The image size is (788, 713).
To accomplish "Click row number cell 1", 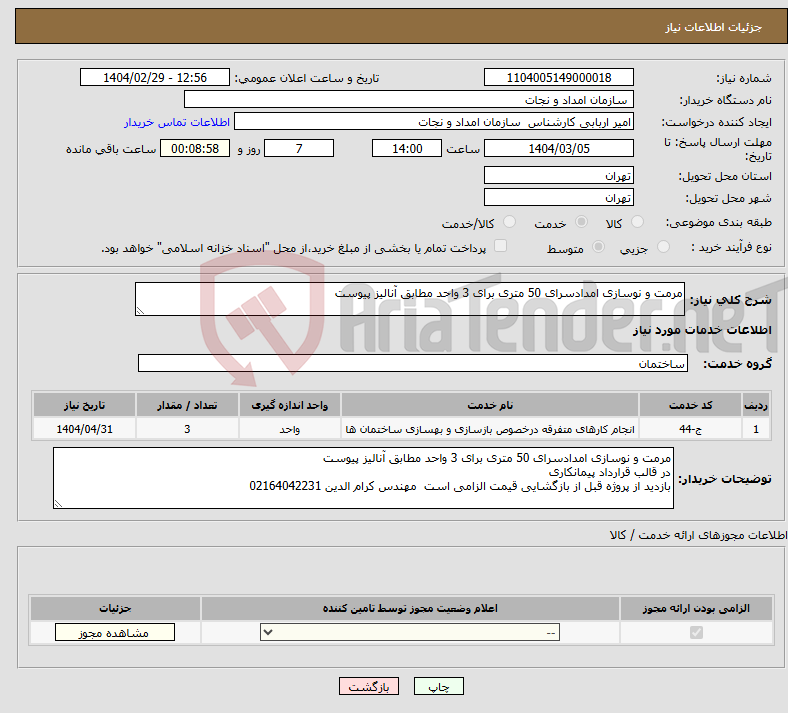I will click(x=756, y=429).
